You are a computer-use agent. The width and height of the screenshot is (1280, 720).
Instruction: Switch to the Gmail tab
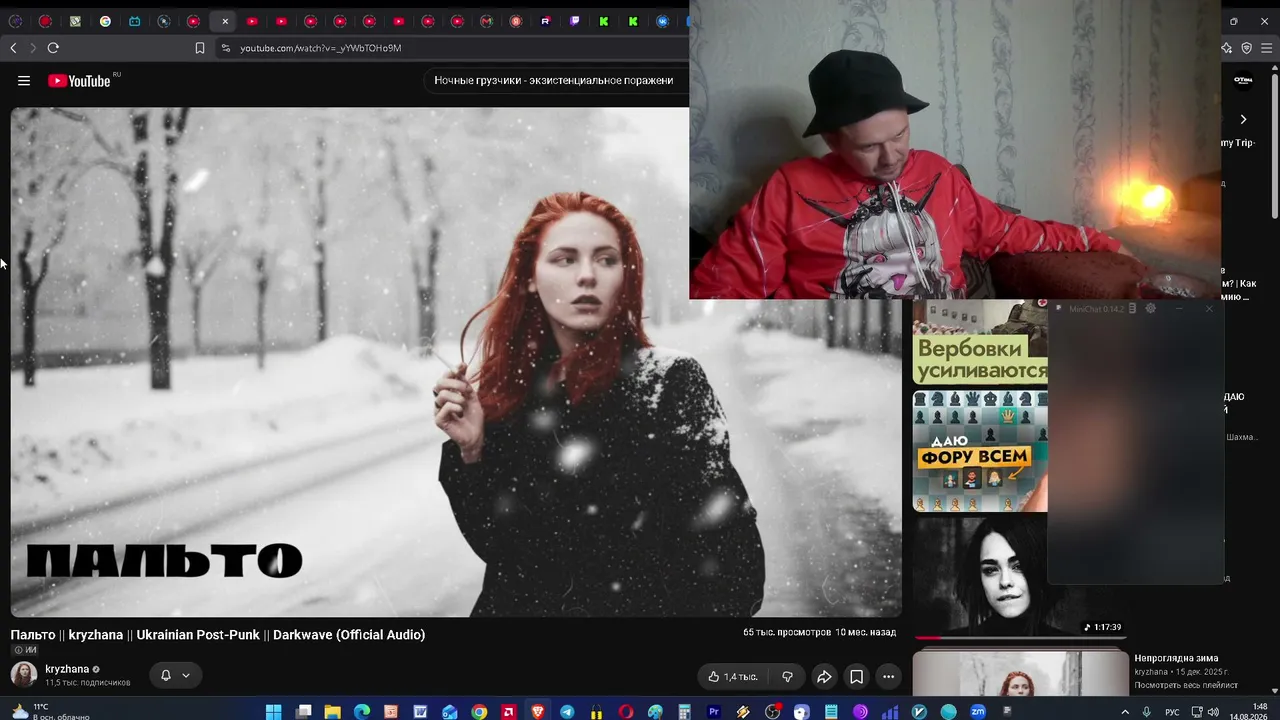tap(487, 21)
